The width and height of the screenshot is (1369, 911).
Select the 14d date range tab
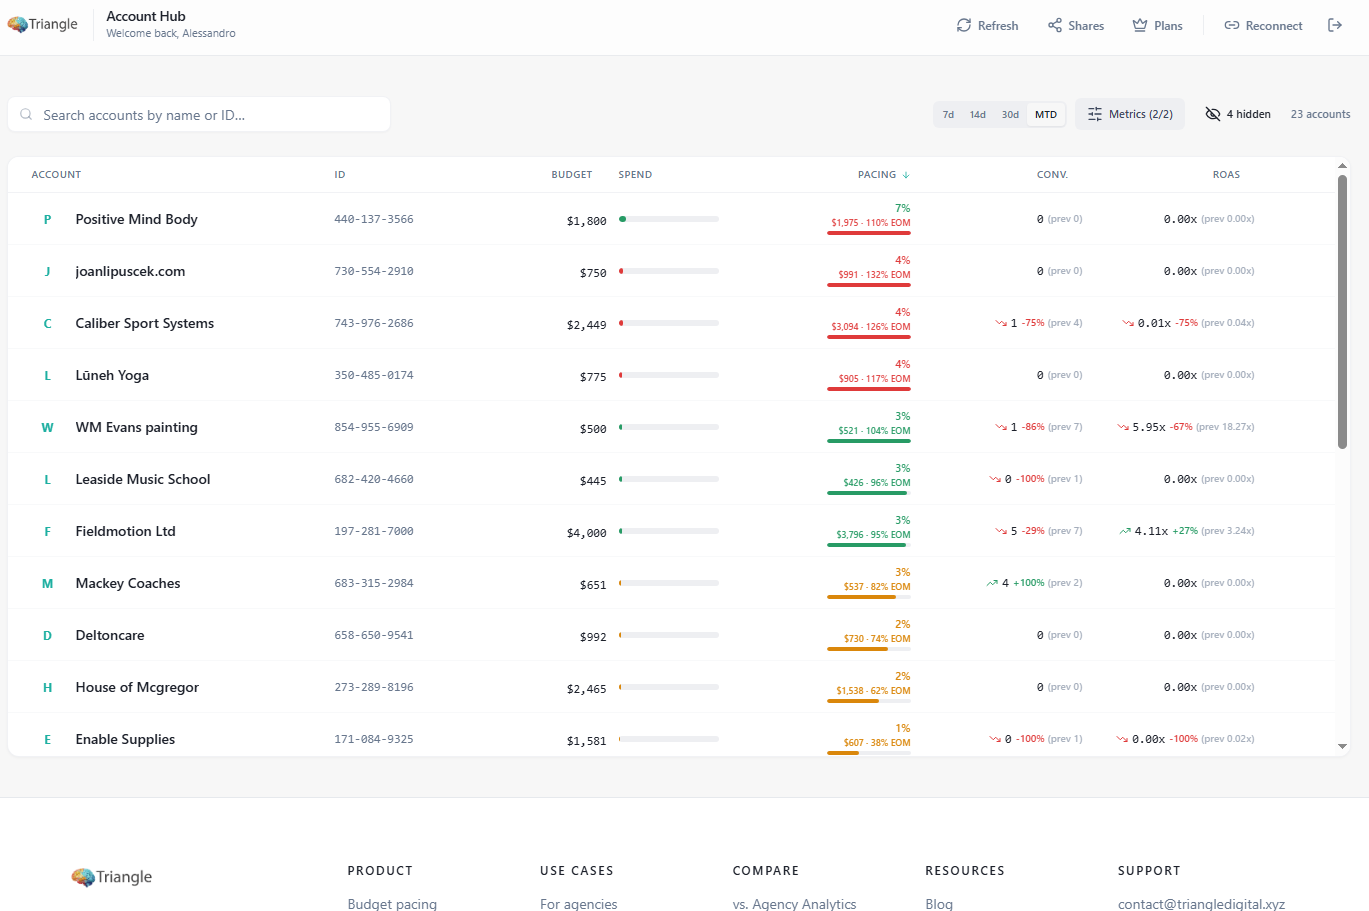tap(978, 115)
